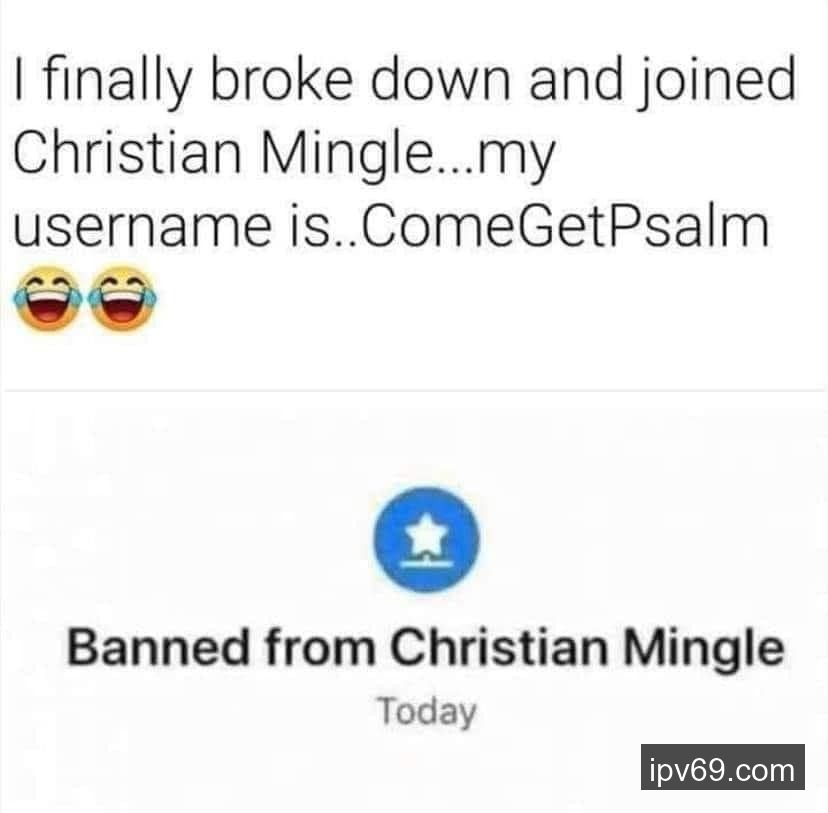Click the second laughing-crying emoji
This screenshot has height=813, width=828.
123,298
